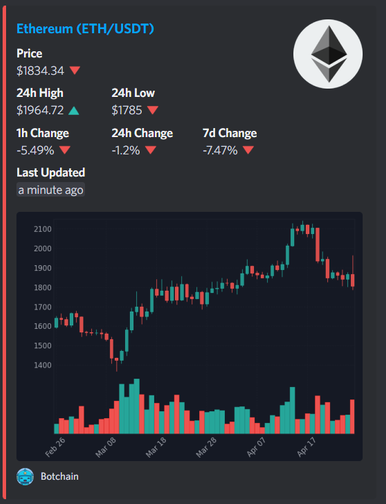Open the candlestick chart image

(189, 336)
